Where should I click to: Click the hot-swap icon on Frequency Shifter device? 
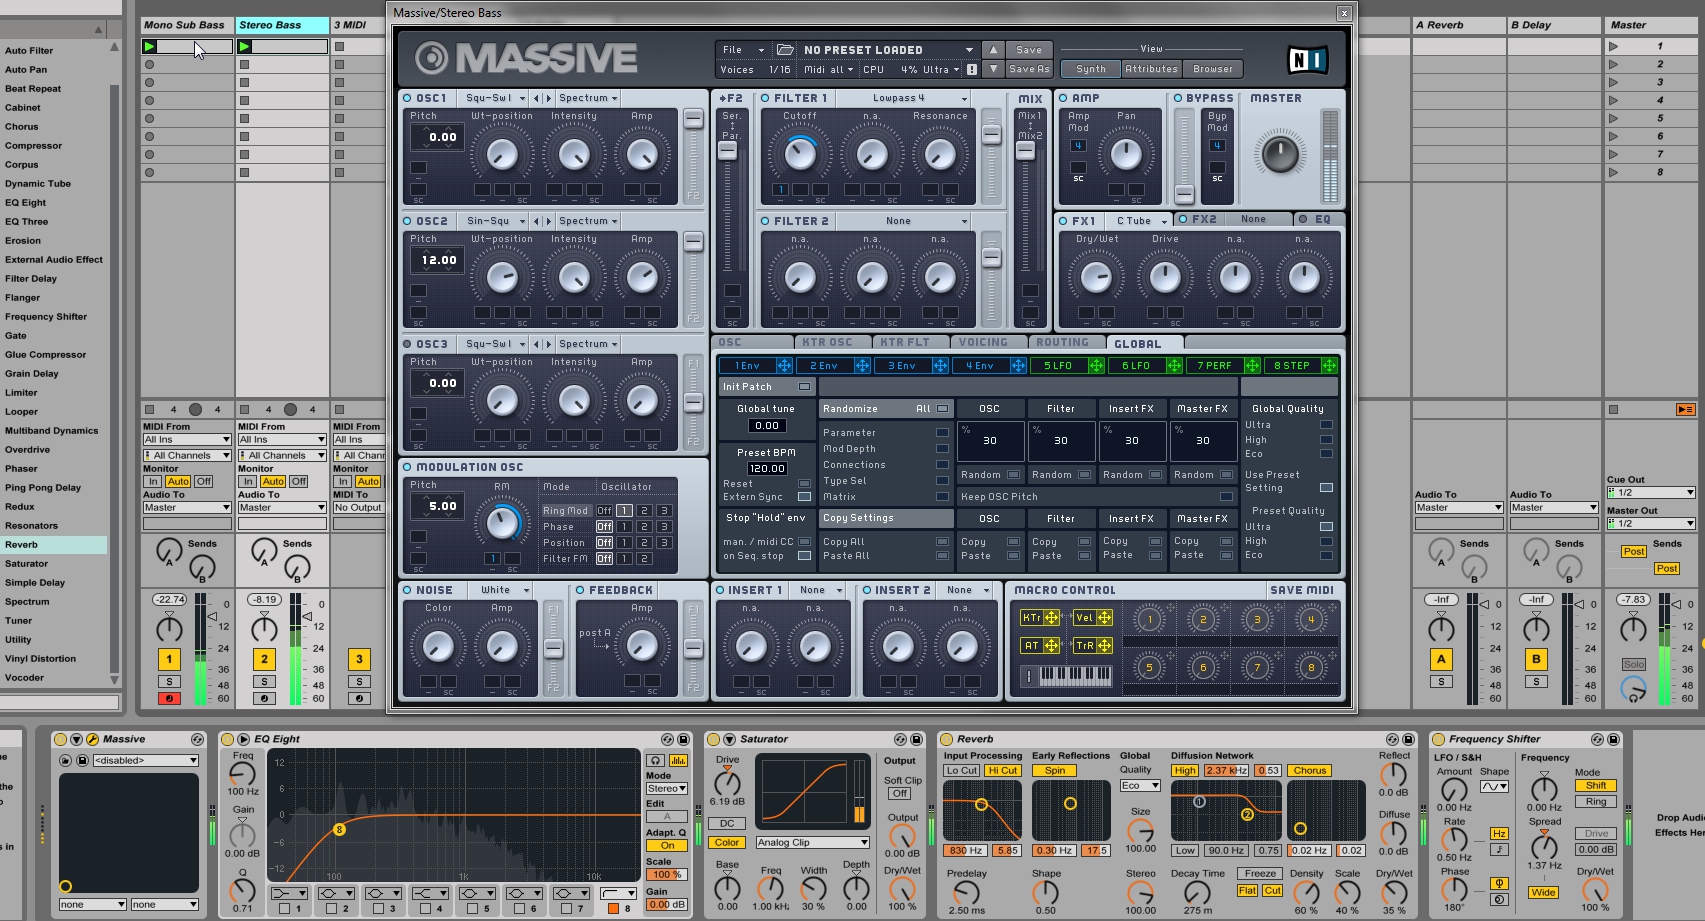click(1598, 739)
